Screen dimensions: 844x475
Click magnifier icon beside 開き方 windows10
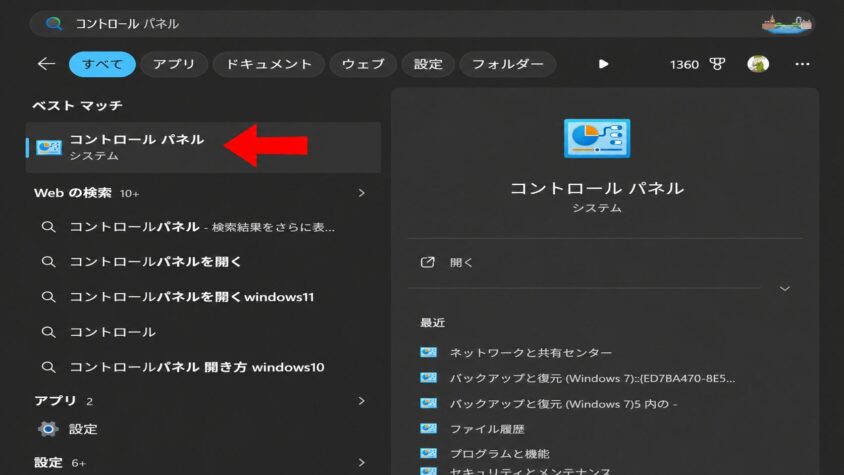[x=48, y=367]
